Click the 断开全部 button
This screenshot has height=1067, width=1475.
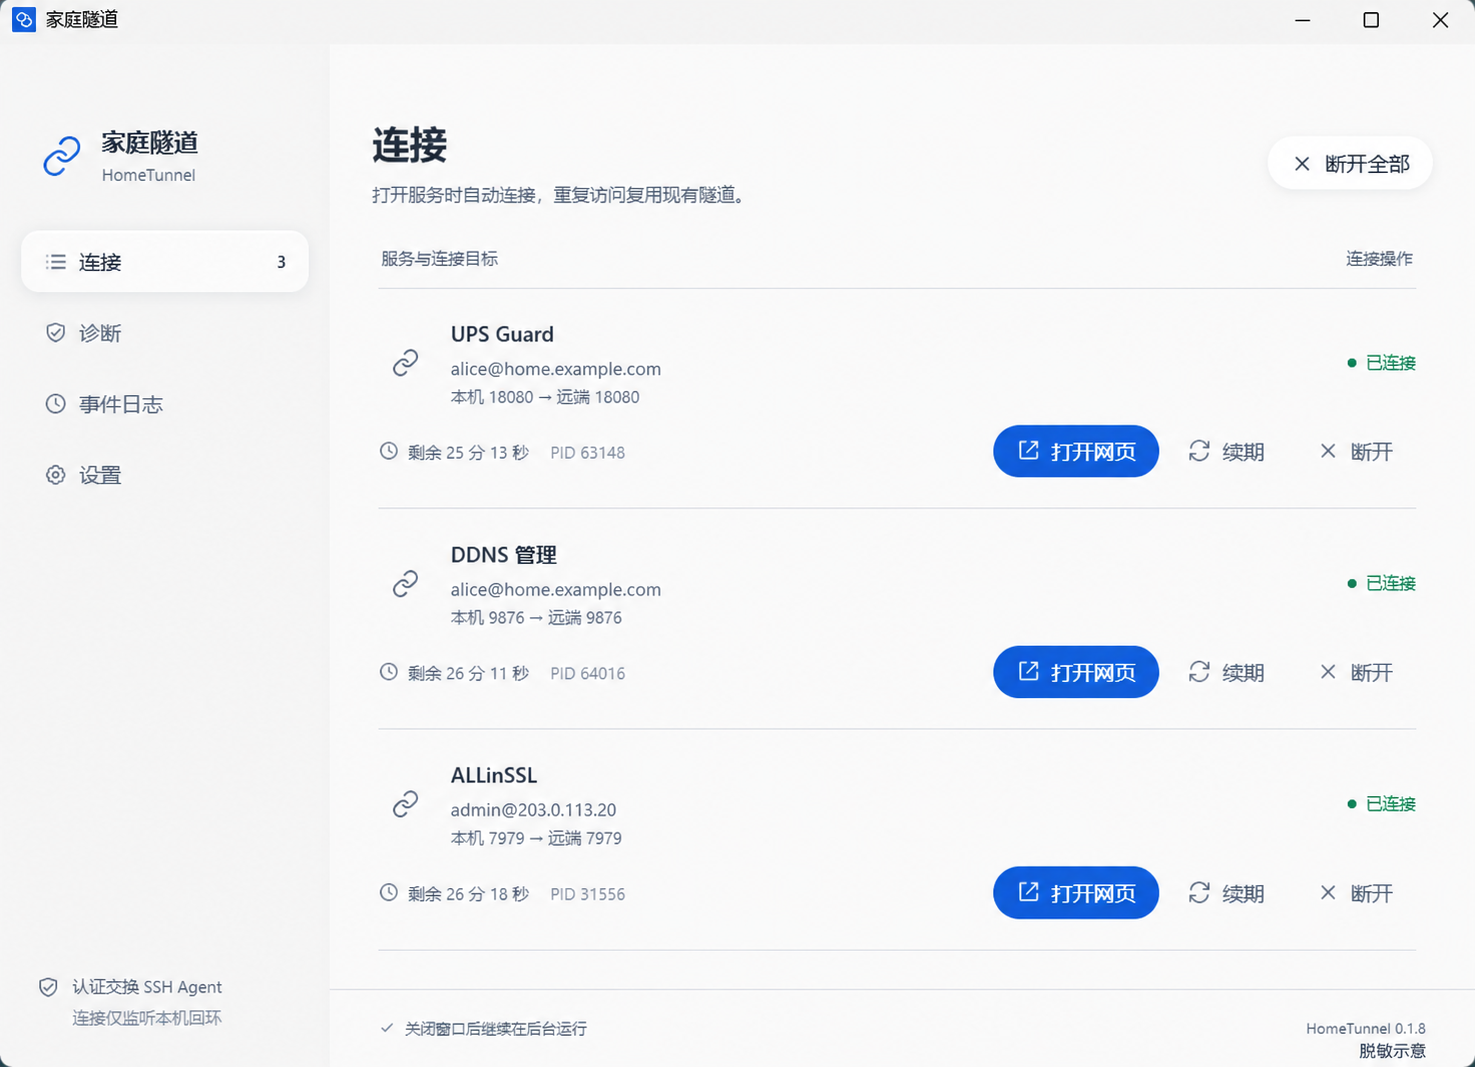(x=1350, y=163)
